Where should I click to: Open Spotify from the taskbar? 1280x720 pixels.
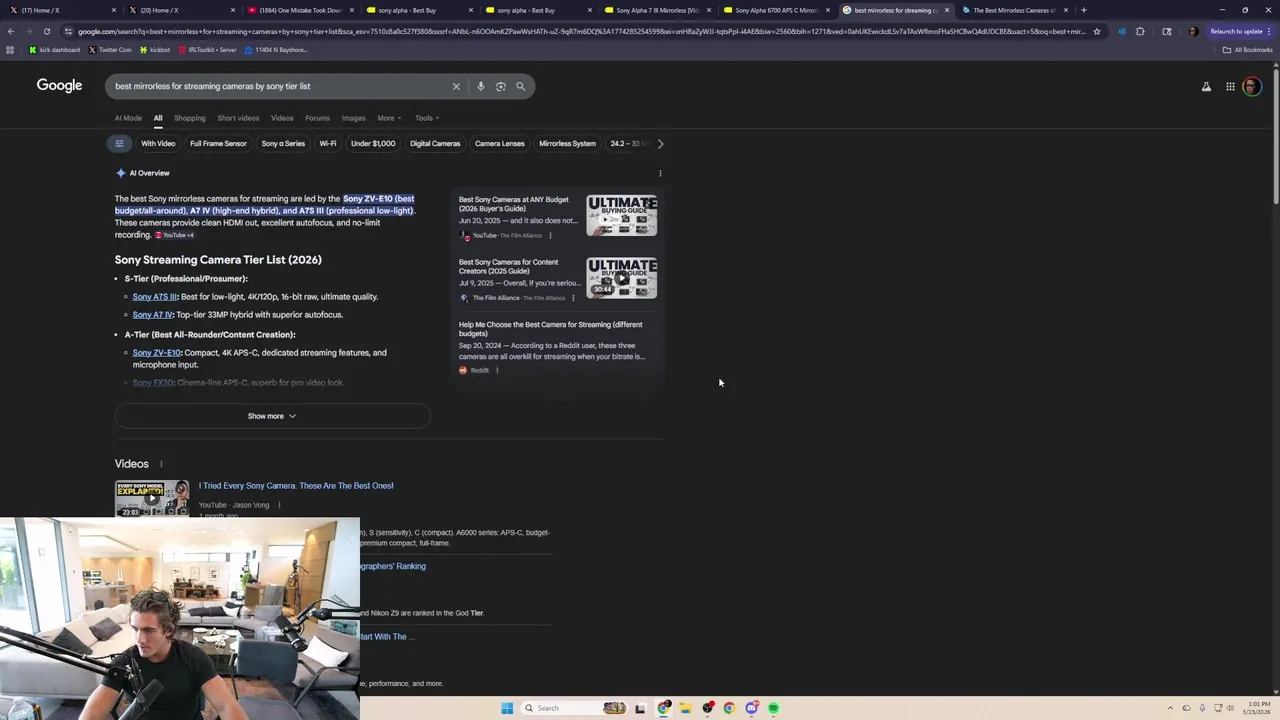(773, 708)
